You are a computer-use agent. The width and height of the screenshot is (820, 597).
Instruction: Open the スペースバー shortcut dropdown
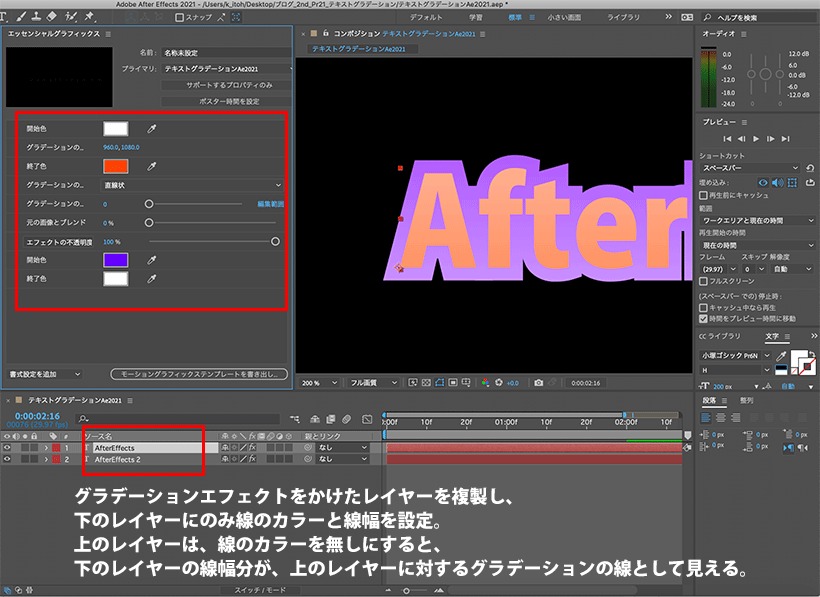tap(750, 168)
